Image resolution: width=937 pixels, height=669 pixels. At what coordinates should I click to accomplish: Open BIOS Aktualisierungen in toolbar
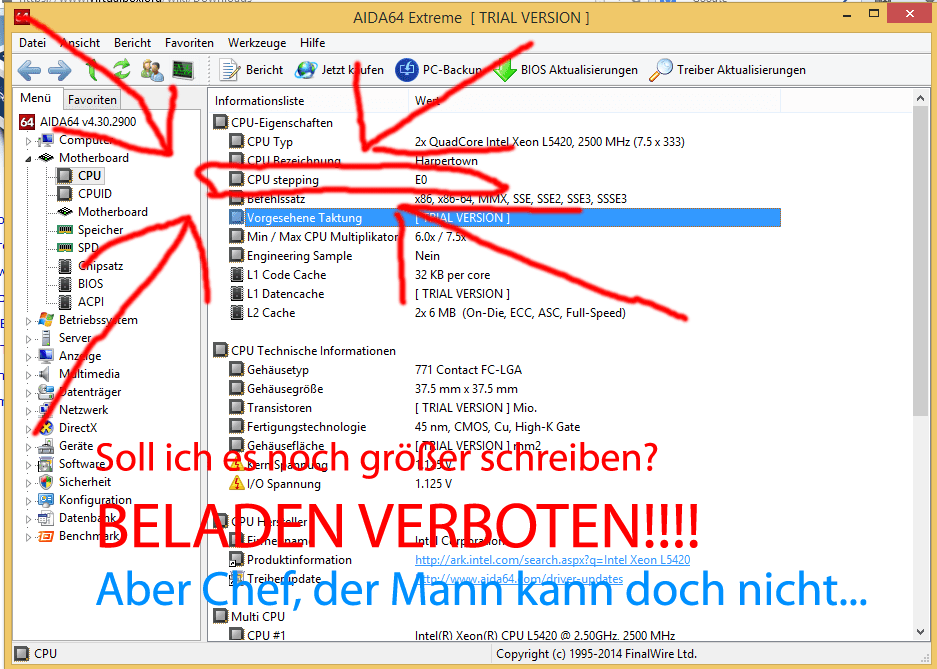coord(565,70)
